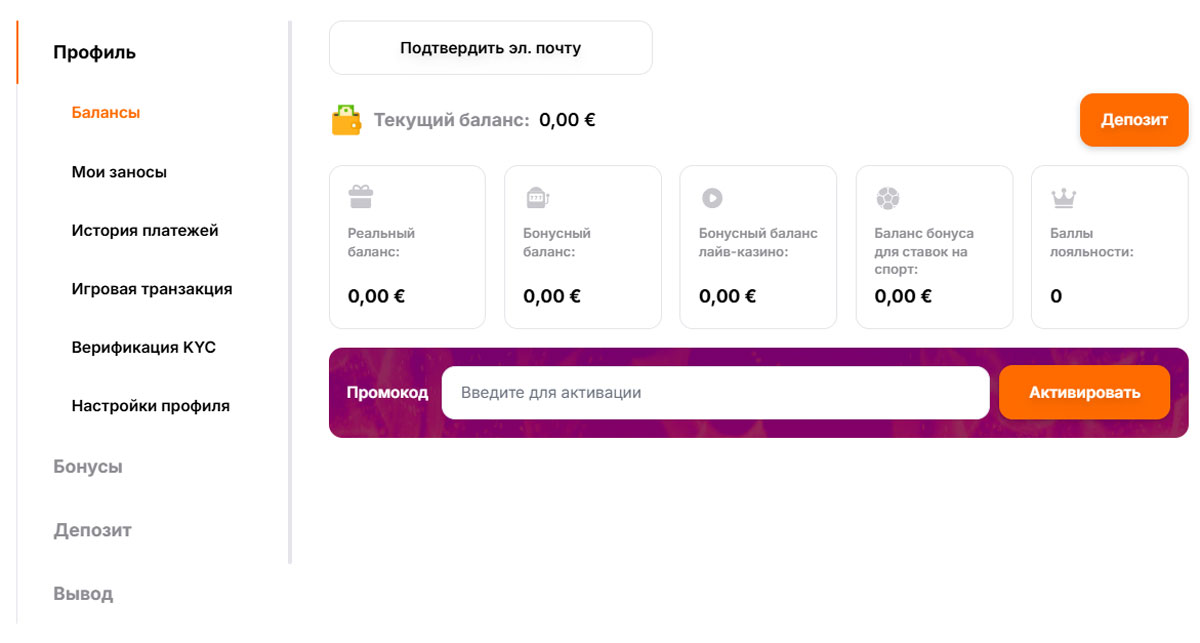Click the Подтвердить эл. почту button
Viewport: 1200px width, 643px height.
(x=491, y=48)
